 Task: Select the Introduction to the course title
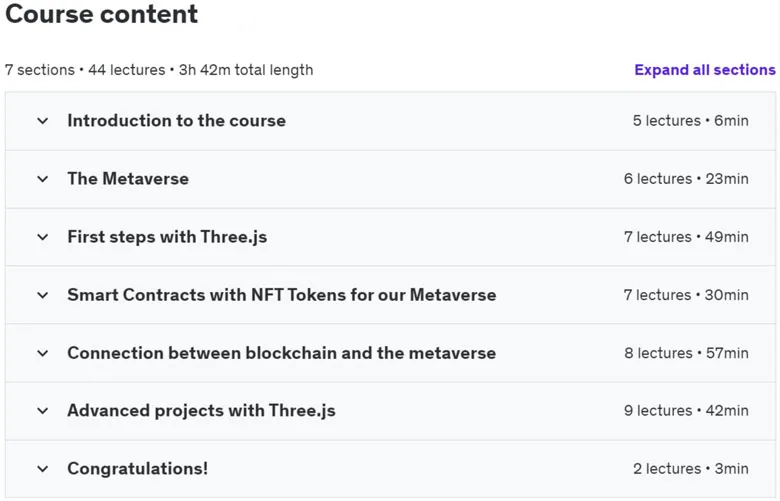point(177,121)
